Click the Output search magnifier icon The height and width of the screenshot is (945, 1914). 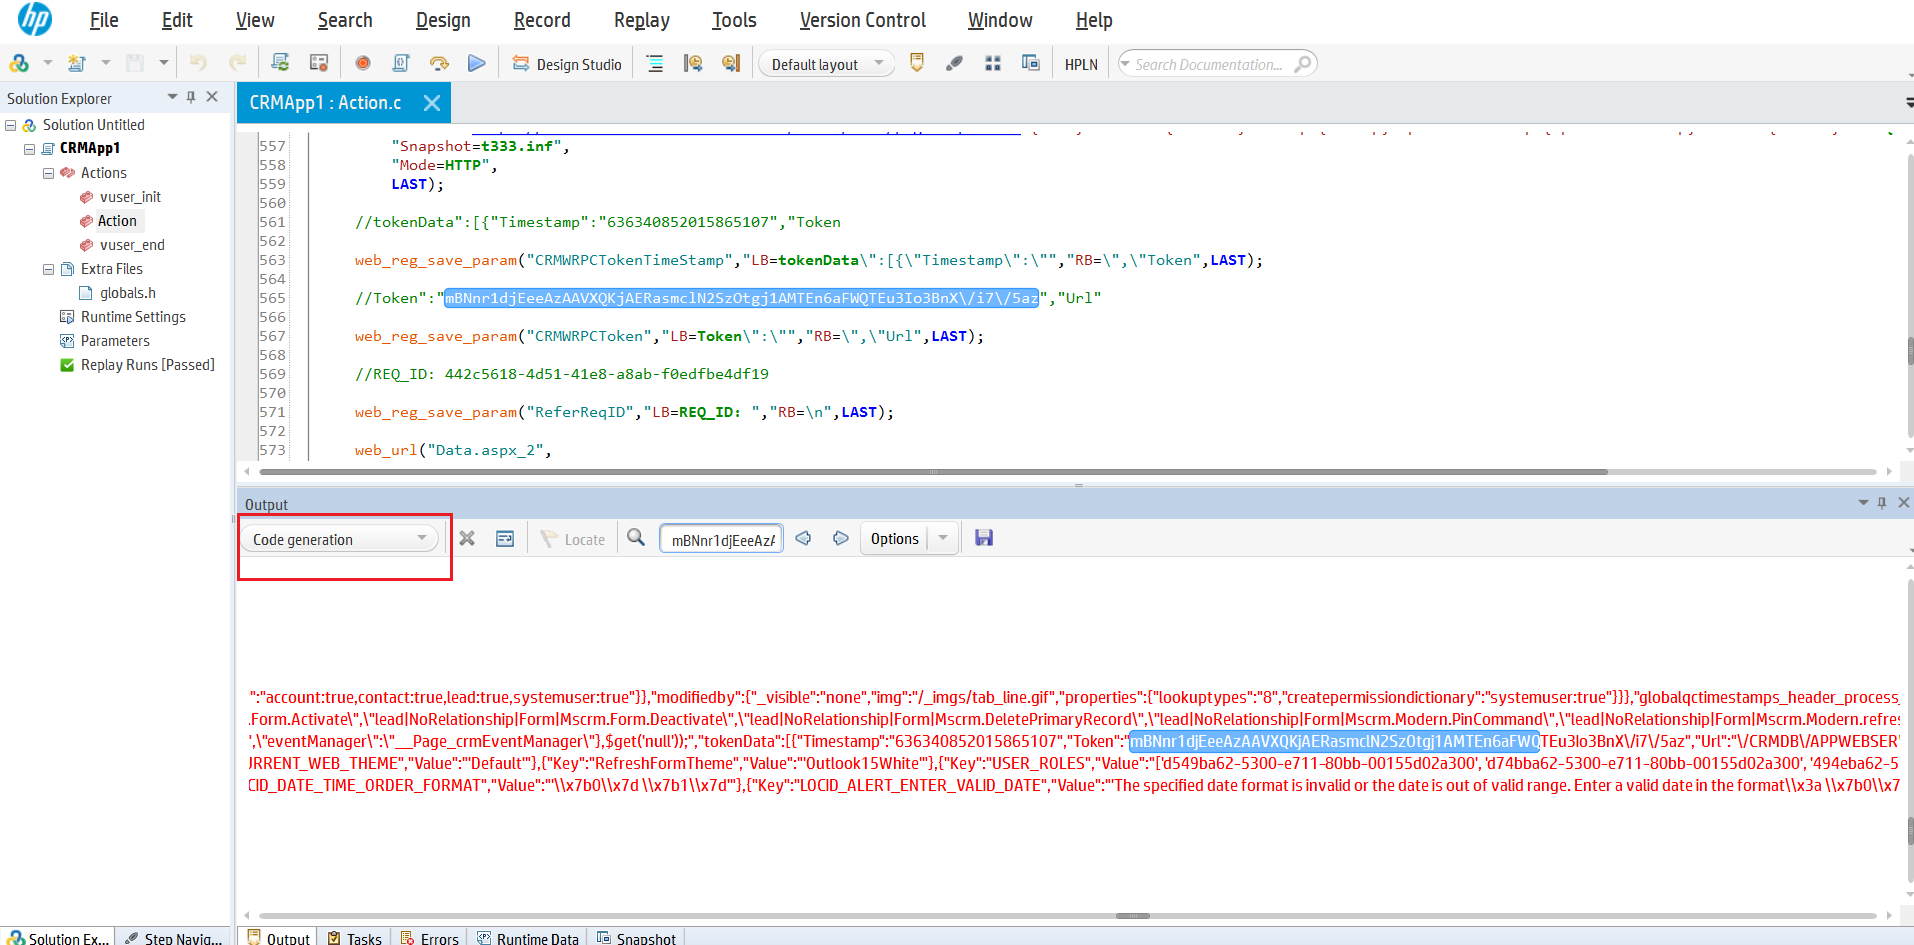pos(636,538)
